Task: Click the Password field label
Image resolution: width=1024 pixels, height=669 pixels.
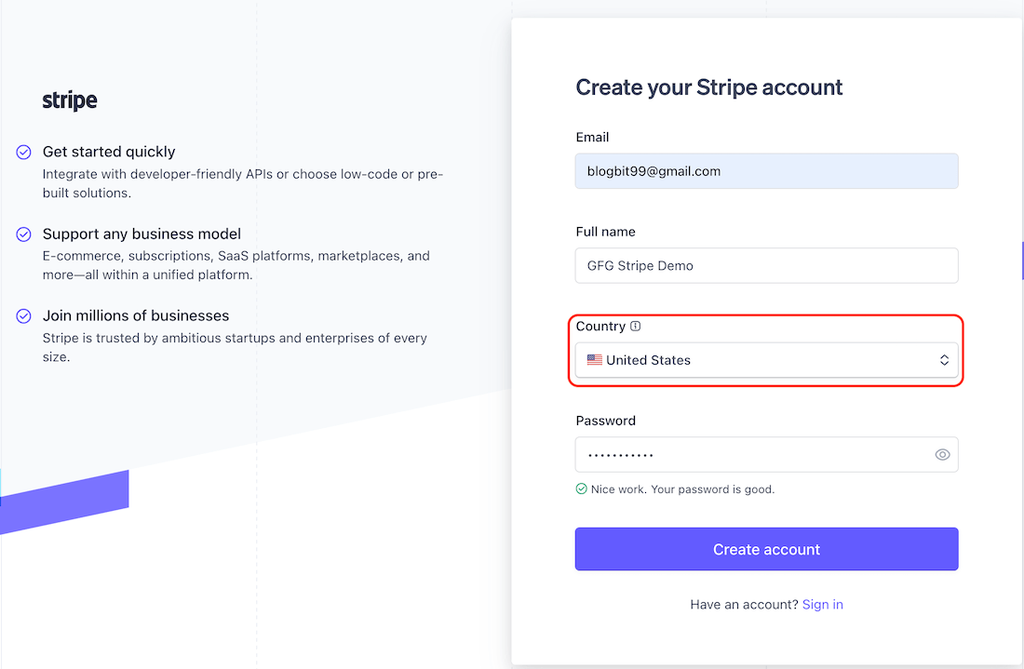Action: [605, 421]
